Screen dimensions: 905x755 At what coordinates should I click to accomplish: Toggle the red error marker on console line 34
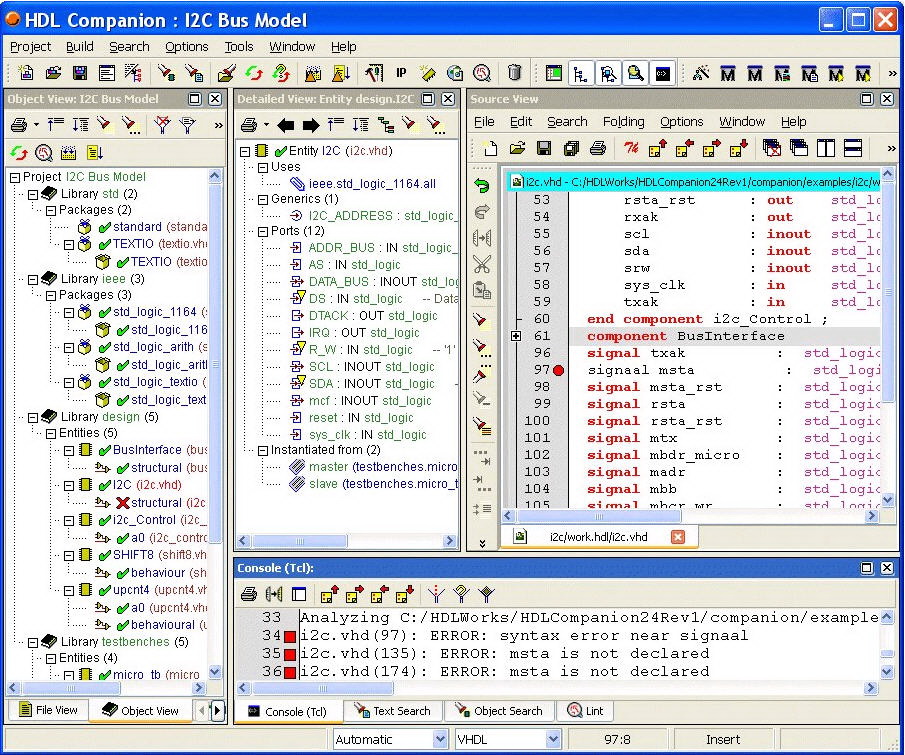(x=290, y=636)
